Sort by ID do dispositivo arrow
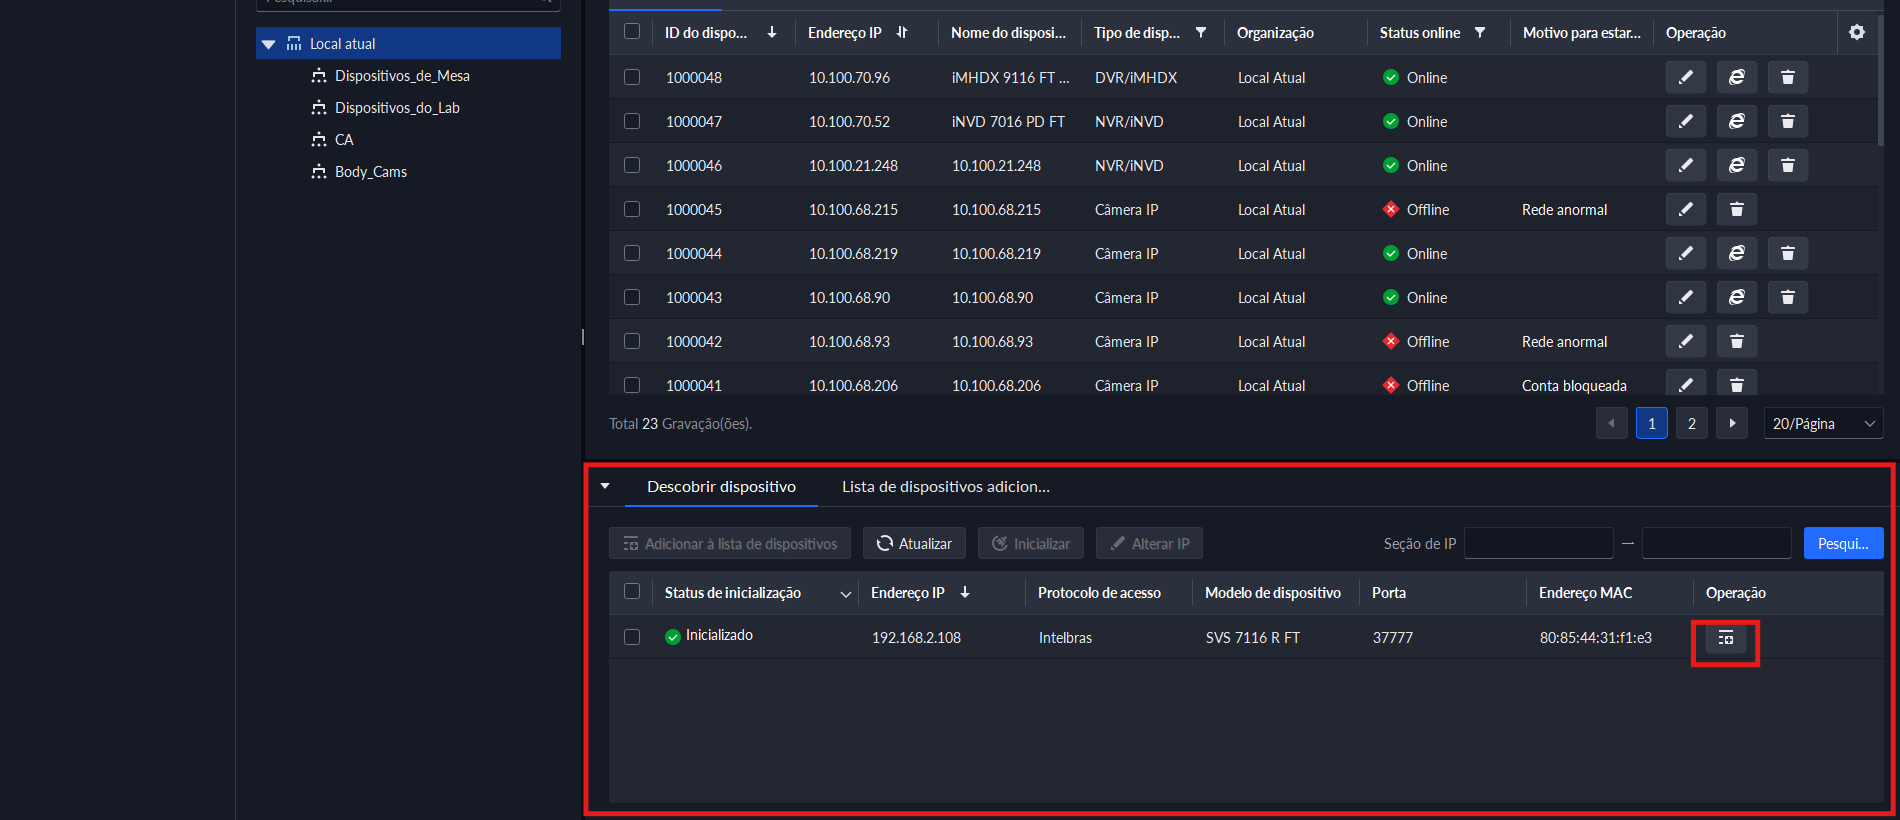The width and height of the screenshot is (1900, 820). (x=772, y=33)
